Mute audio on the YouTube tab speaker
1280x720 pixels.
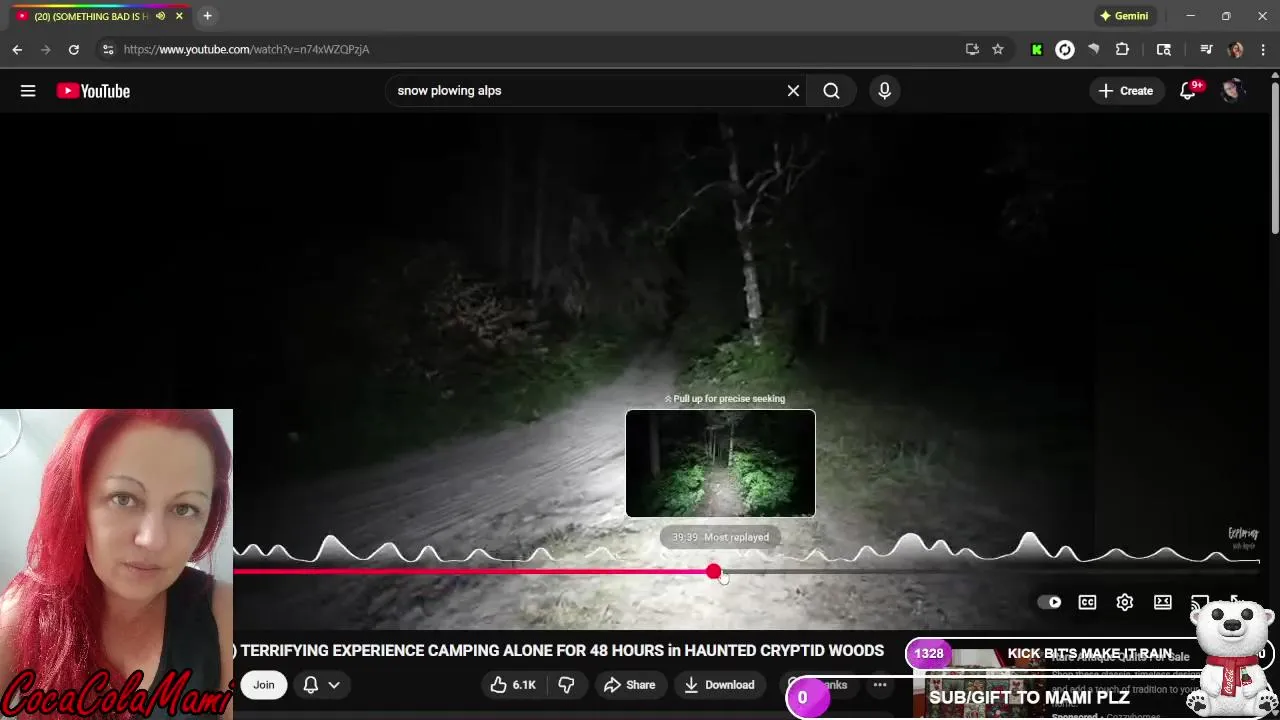tap(160, 16)
